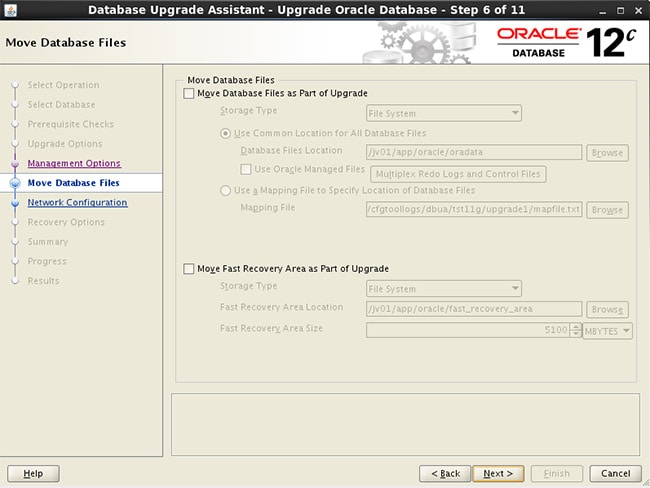650x488 pixels.
Task: Open the MBYTES unit dropdown
Action: pyautogui.click(x=607, y=331)
